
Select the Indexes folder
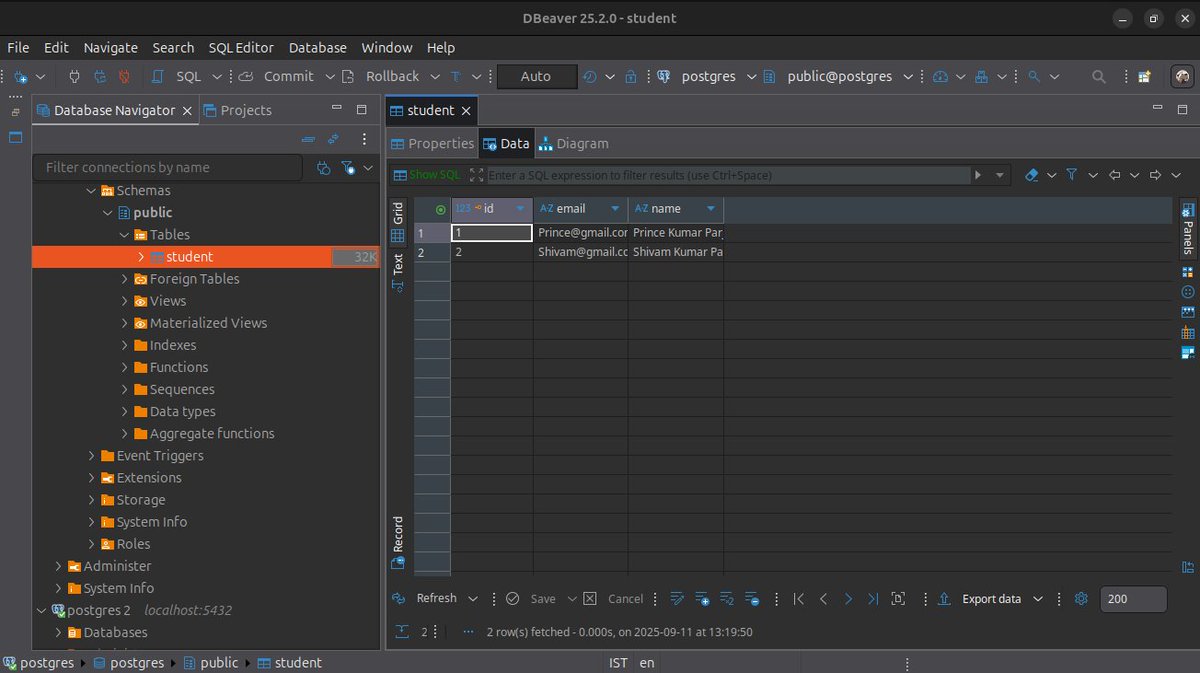[172, 345]
